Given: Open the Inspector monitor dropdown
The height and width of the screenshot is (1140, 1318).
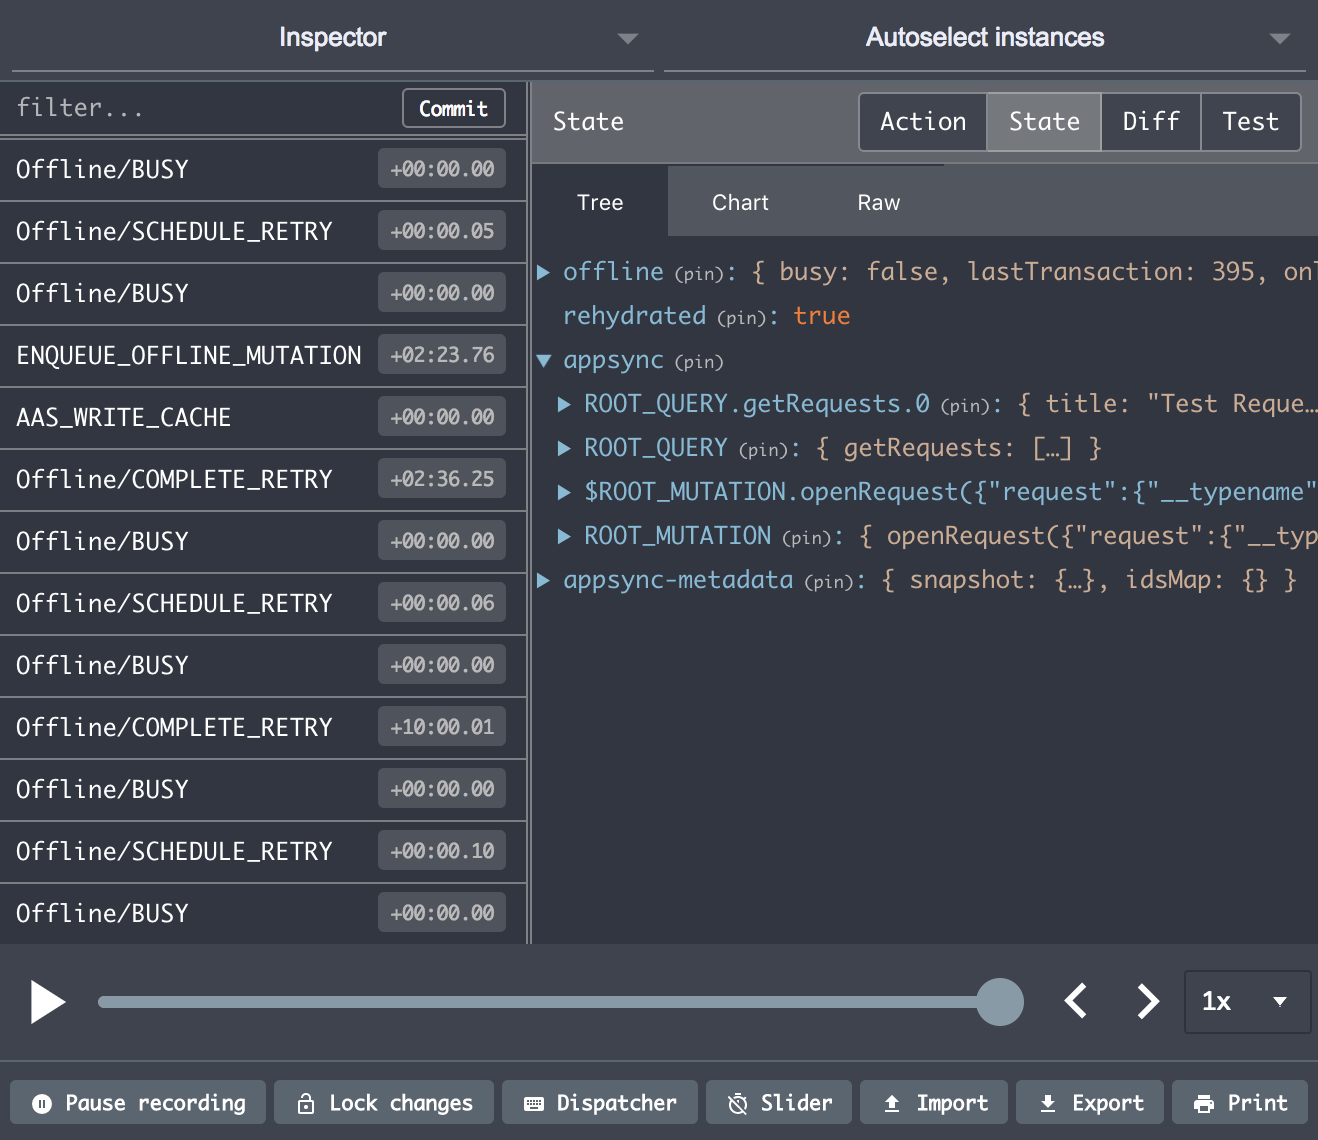Looking at the screenshot, I should [332, 38].
